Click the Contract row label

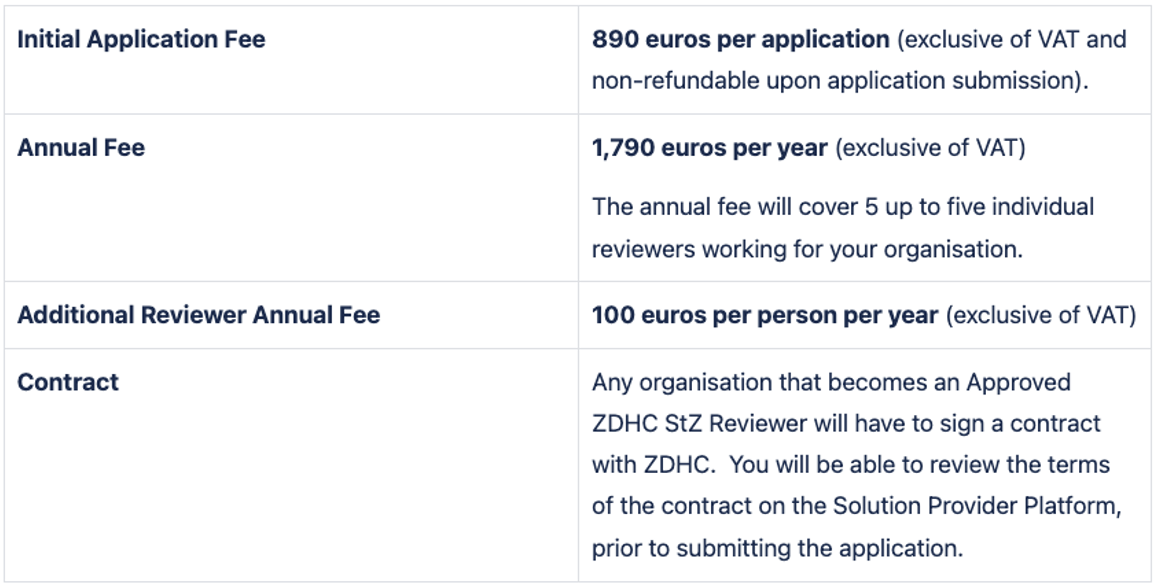coord(68,382)
